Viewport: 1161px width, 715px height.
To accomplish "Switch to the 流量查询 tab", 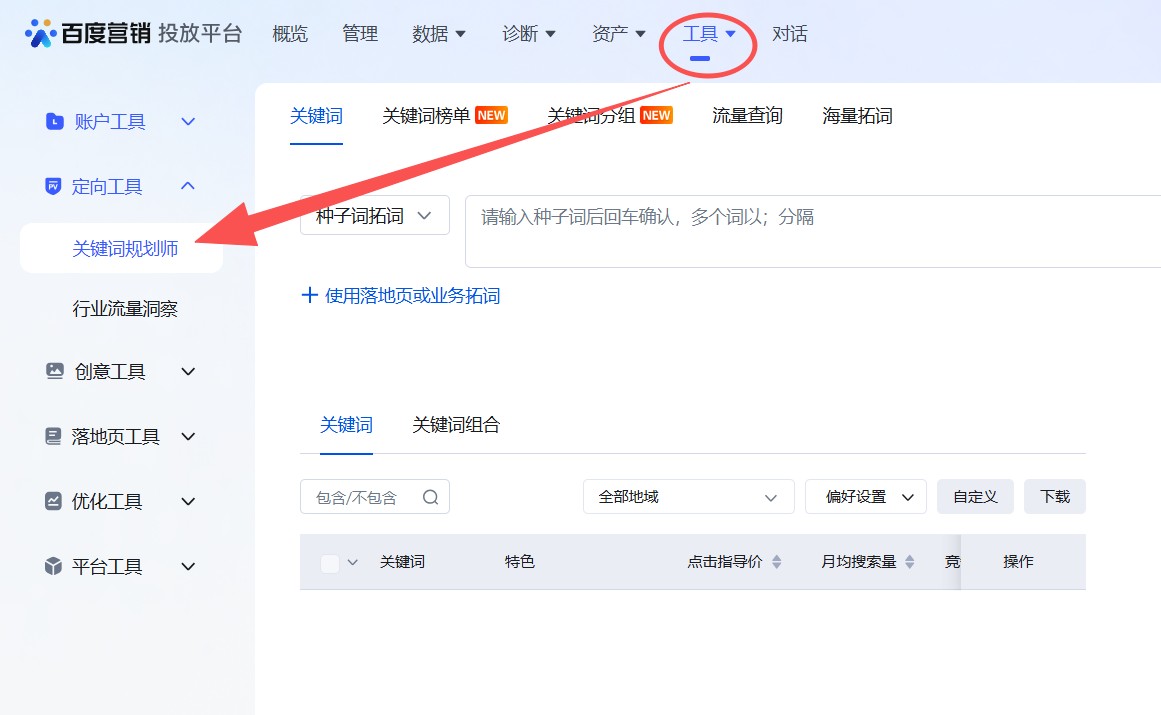I will (746, 115).
